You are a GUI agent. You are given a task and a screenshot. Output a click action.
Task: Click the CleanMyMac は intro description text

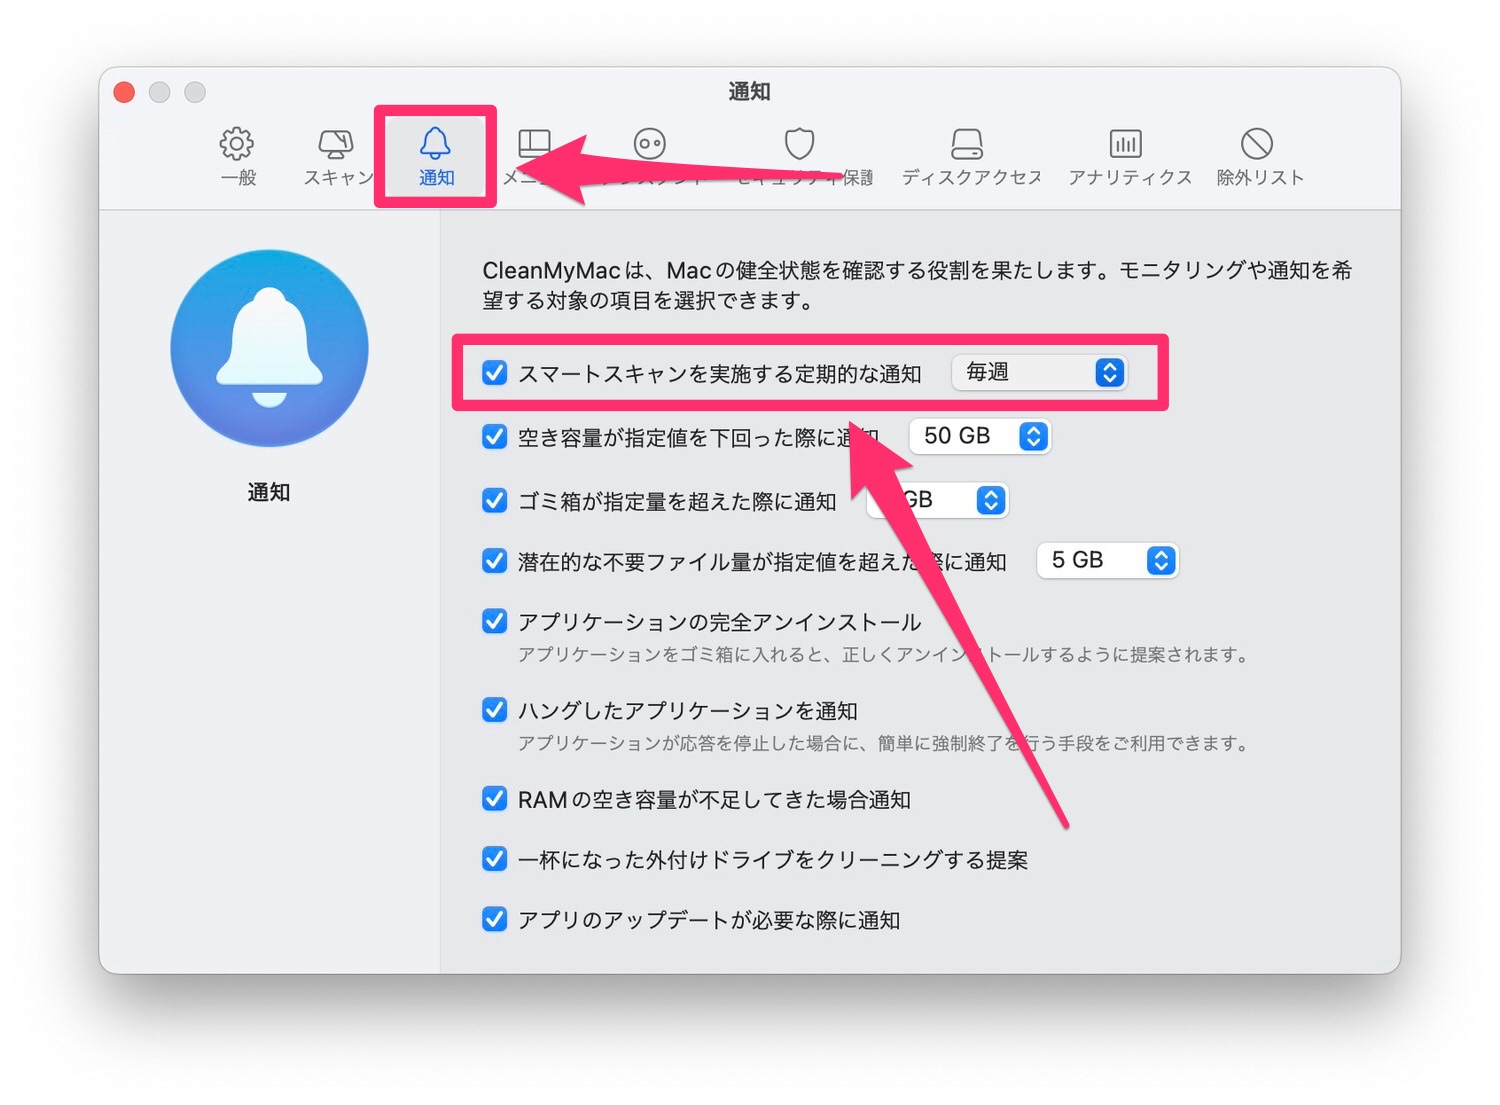(x=917, y=285)
